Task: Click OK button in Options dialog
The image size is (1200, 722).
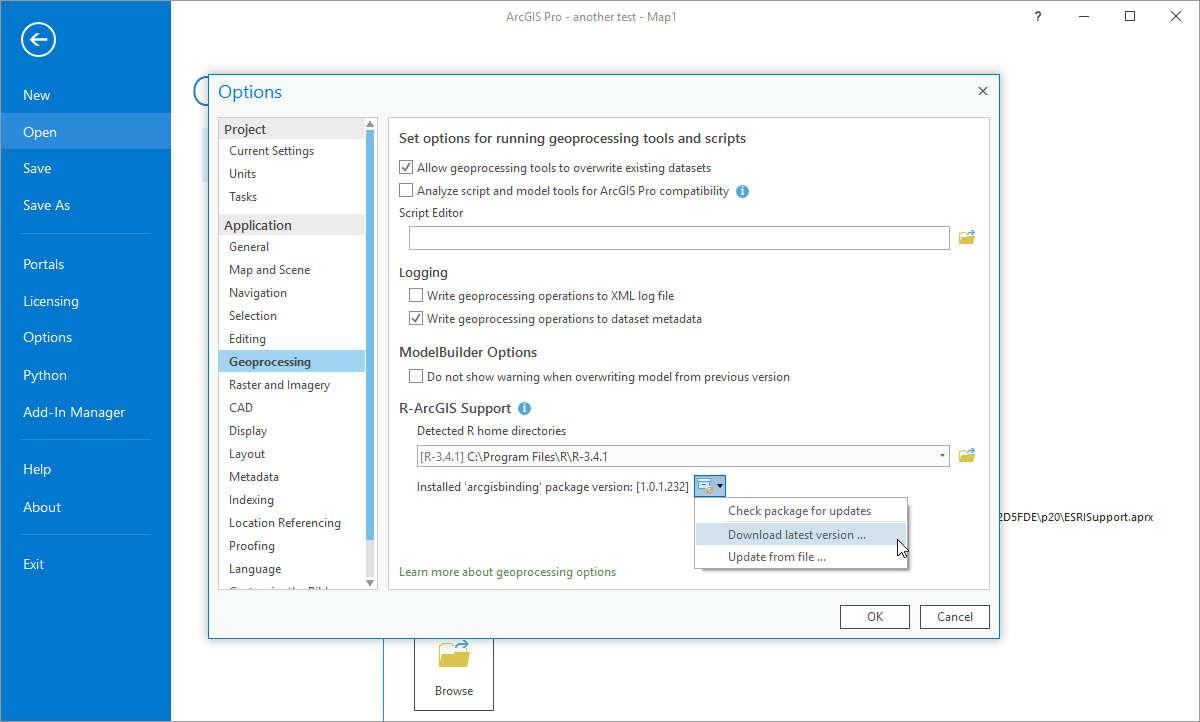Action: (875, 617)
